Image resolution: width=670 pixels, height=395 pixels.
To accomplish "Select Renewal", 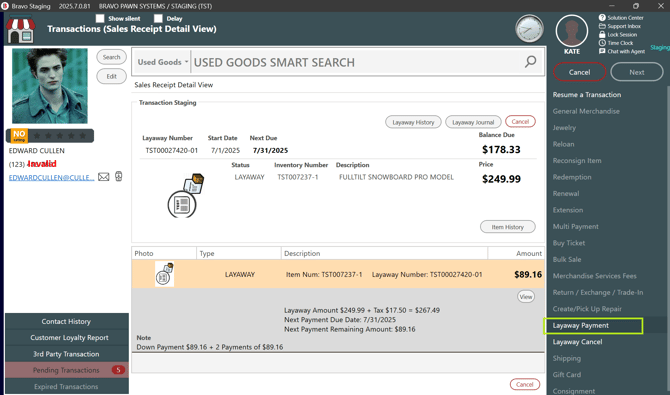I will (x=566, y=194).
